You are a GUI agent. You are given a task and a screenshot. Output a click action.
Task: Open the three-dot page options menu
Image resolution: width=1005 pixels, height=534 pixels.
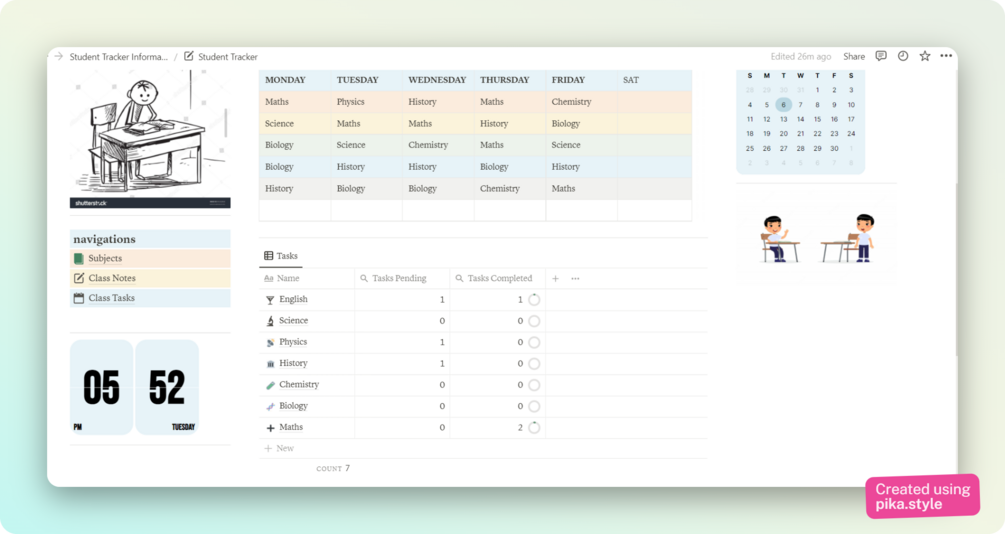pyautogui.click(x=946, y=56)
